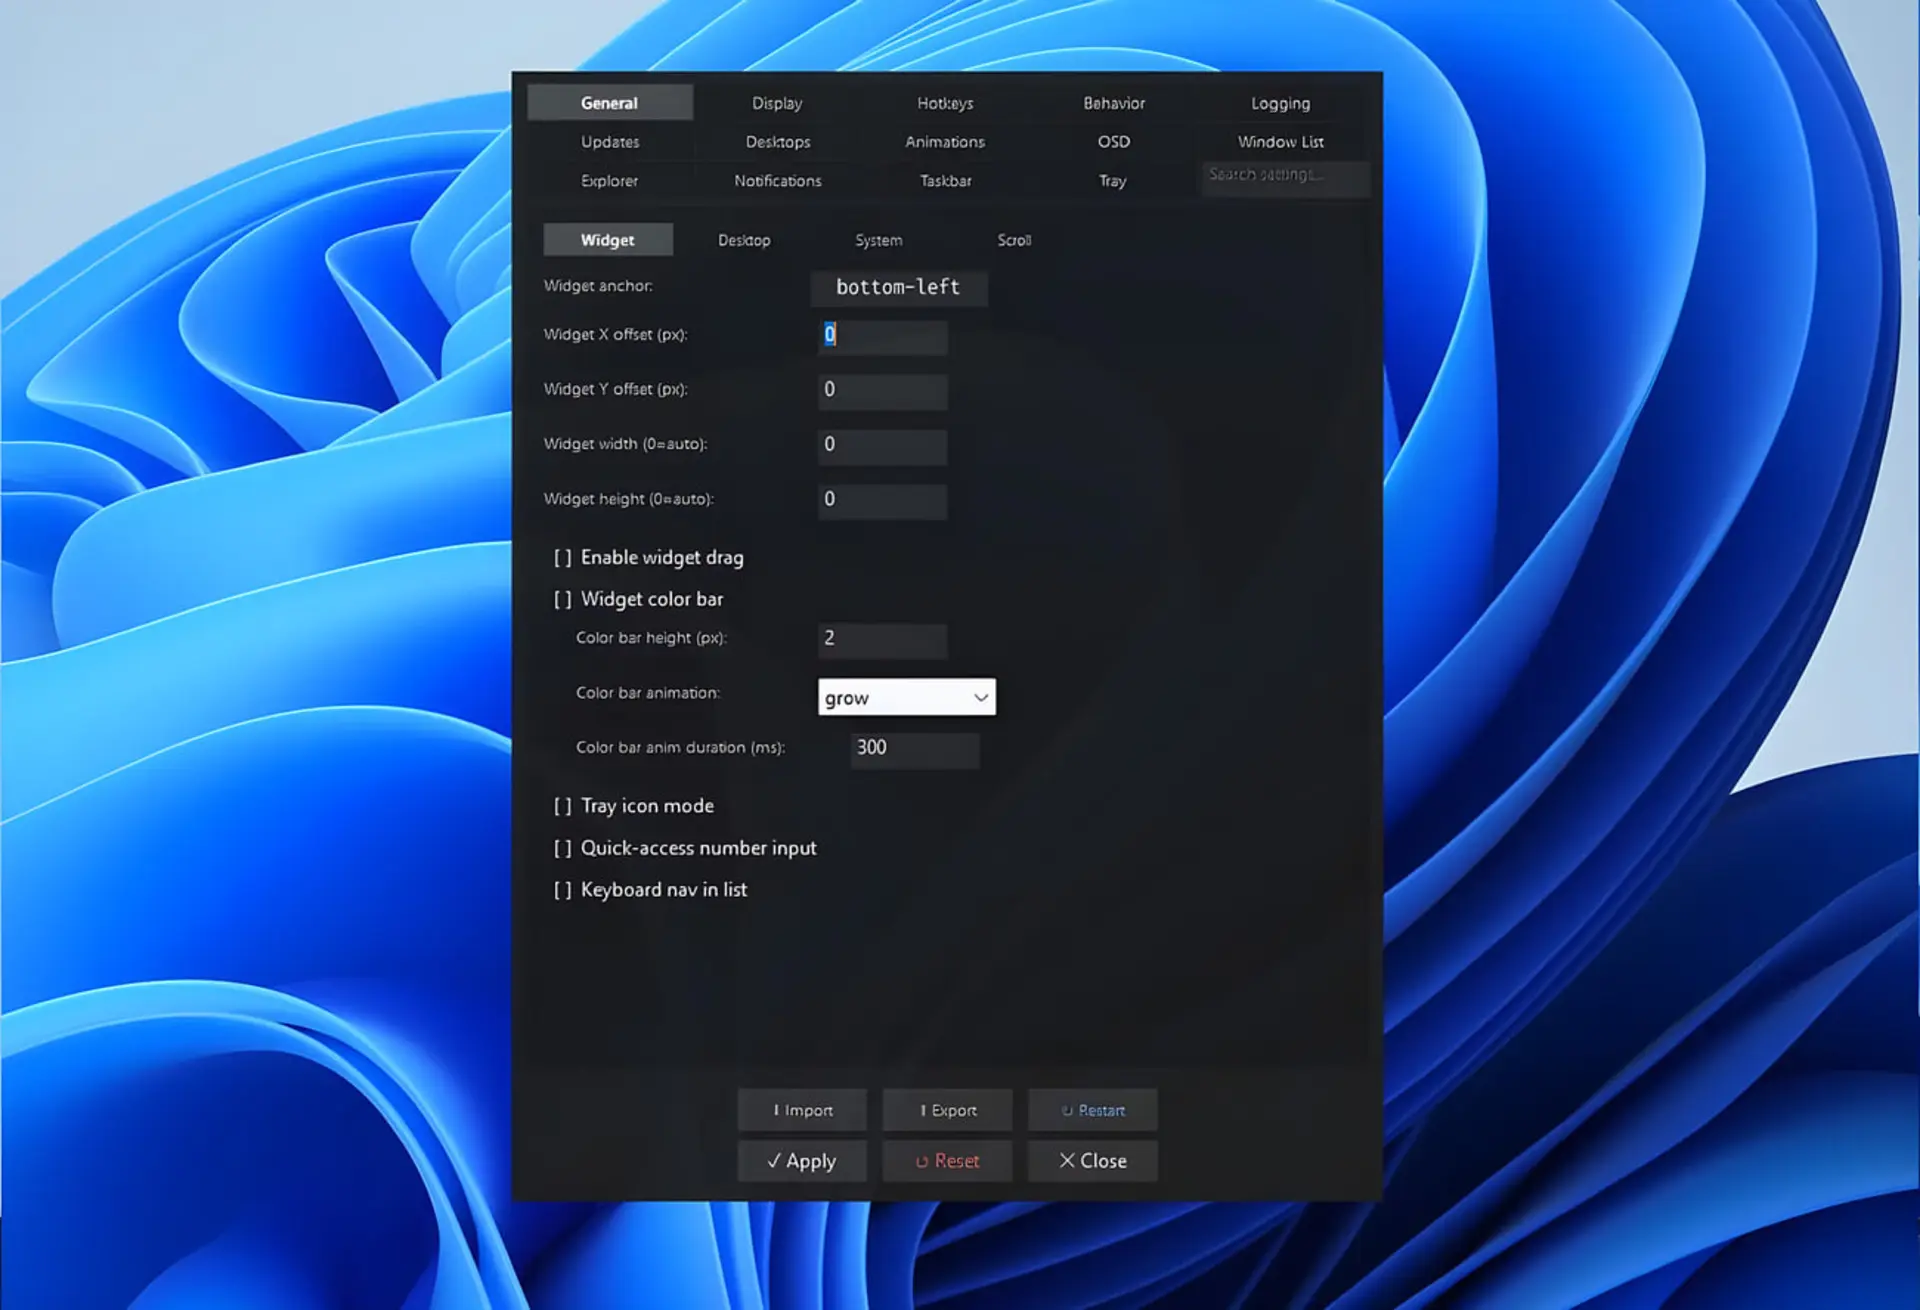Click the Widget anchor label
Viewport: 1920px width, 1310px height.
point(598,286)
